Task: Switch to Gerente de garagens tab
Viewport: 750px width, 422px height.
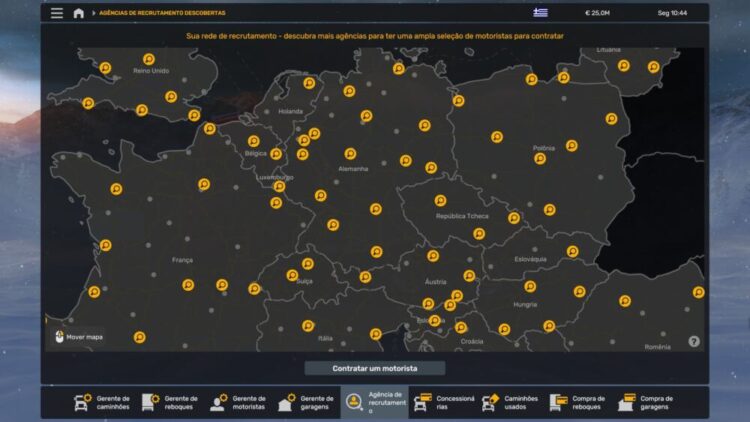Action: click(306, 402)
